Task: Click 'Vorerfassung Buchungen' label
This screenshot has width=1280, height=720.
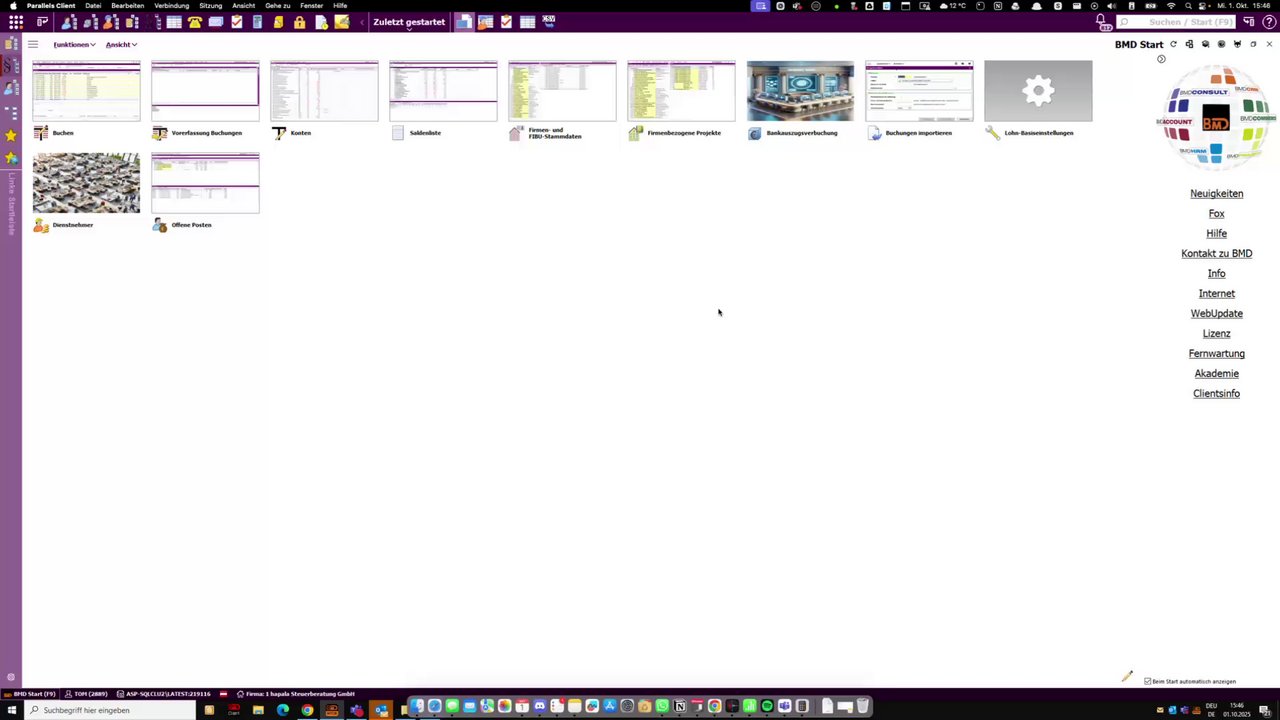Action: [x=207, y=133]
